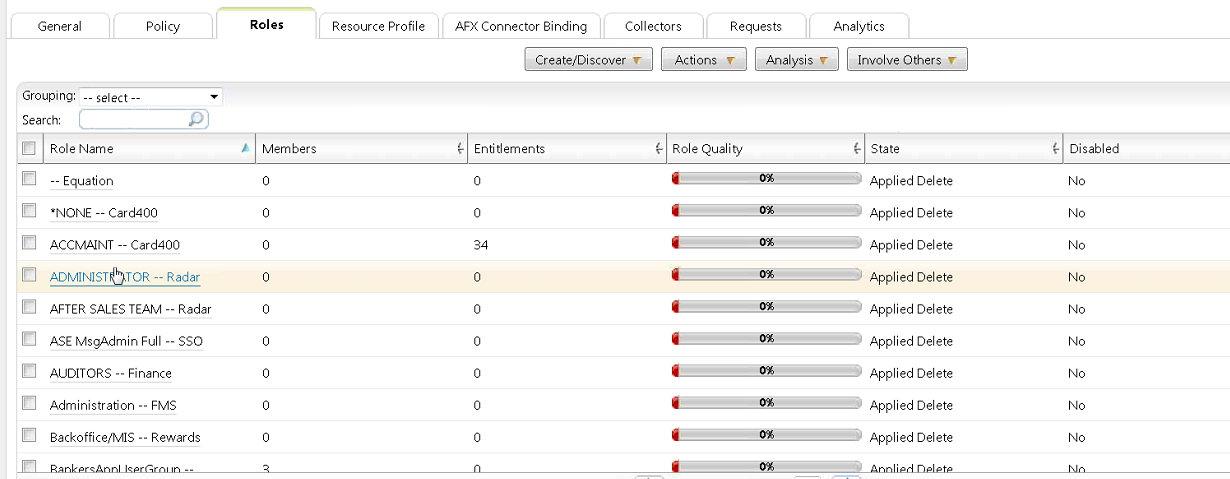Open the Grouping select dropdown

point(150,97)
